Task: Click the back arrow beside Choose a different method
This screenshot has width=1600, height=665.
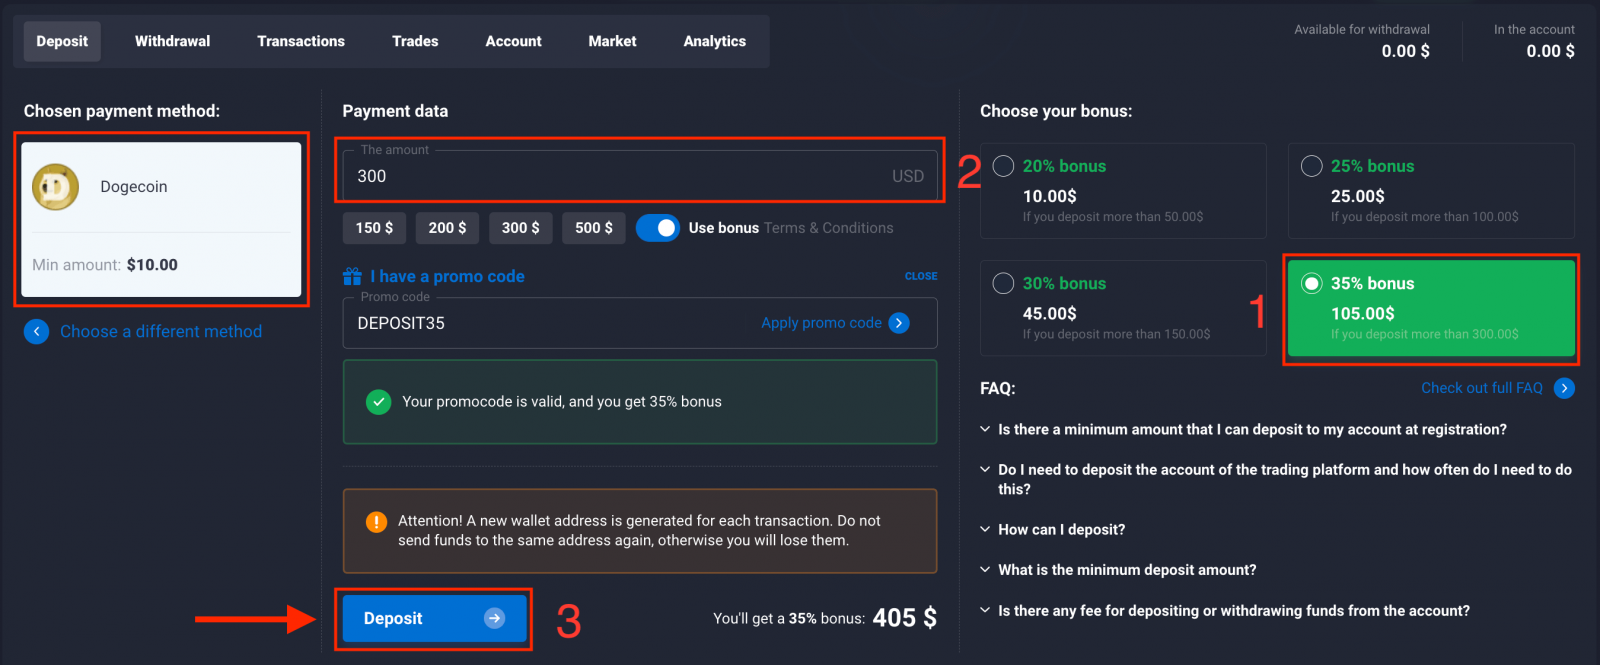Action: (36, 332)
